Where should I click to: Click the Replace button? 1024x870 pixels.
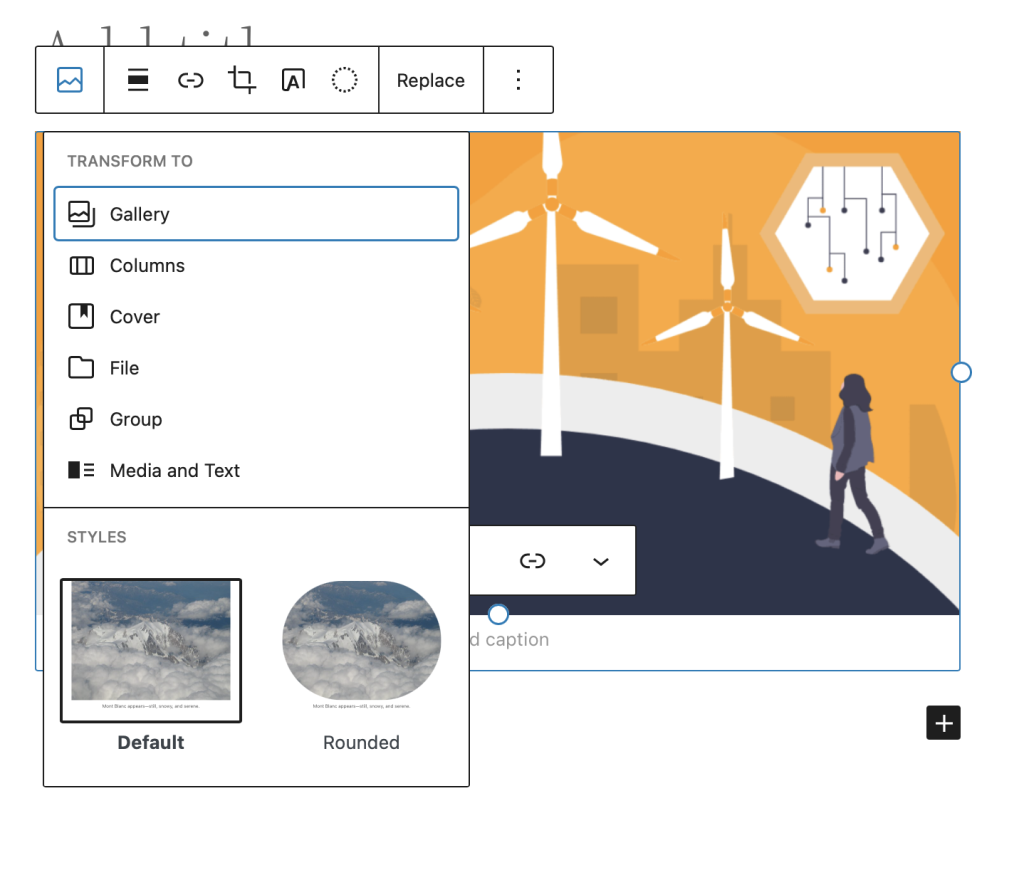tap(430, 79)
